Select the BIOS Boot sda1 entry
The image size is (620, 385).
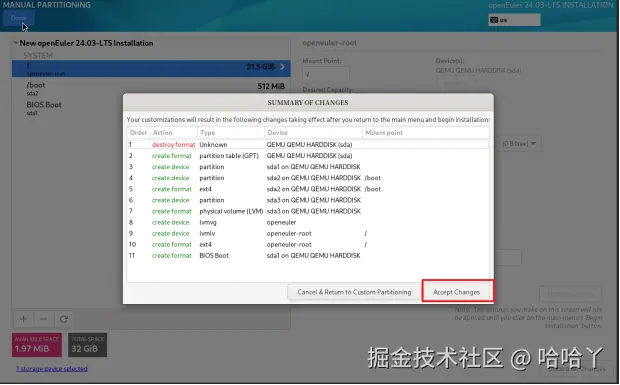click(x=151, y=108)
